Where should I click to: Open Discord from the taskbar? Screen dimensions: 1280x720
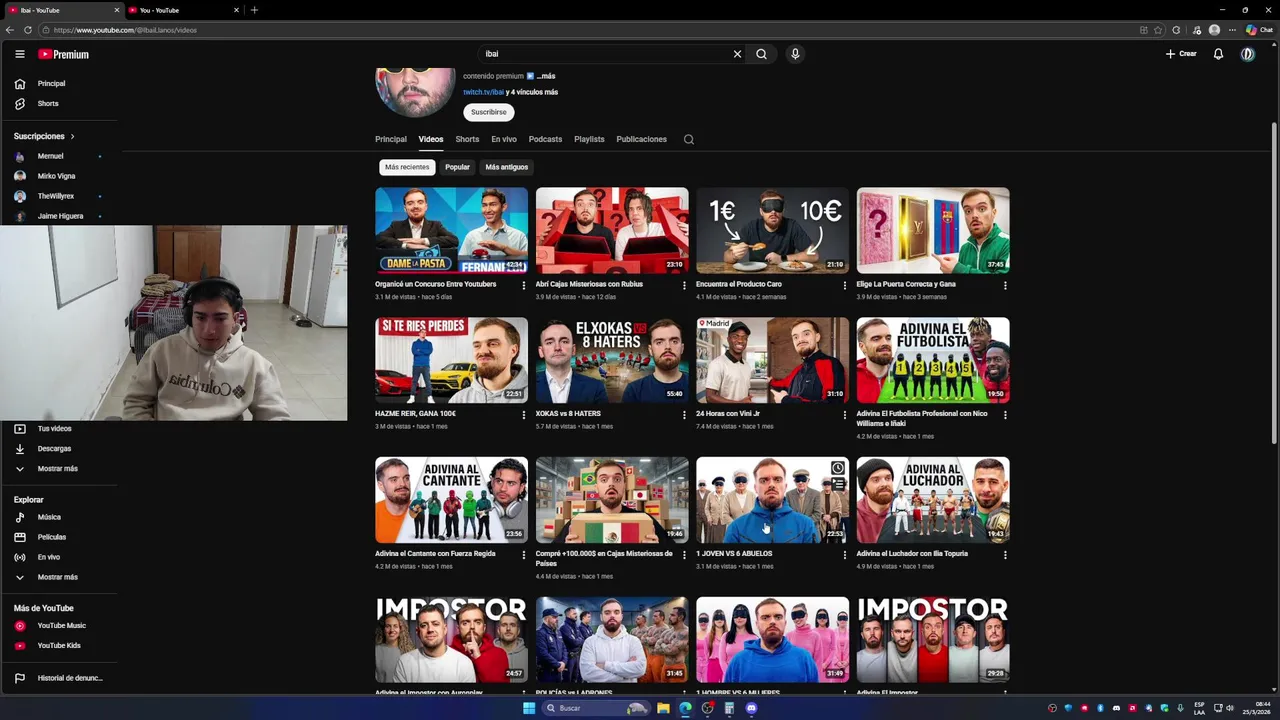click(x=751, y=708)
